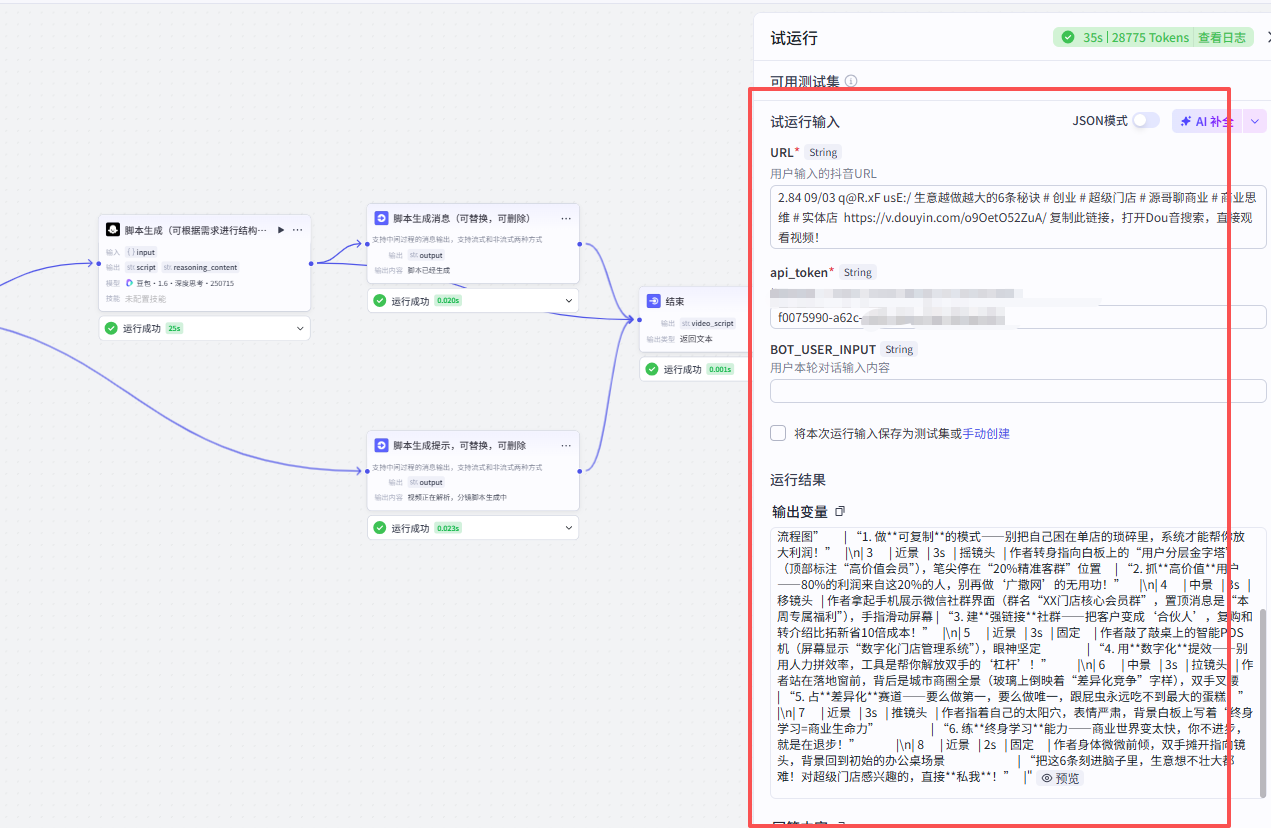Open 查看日志 to view logs
1271x828 pixels.
pyautogui.click(x=1222, y=38)
